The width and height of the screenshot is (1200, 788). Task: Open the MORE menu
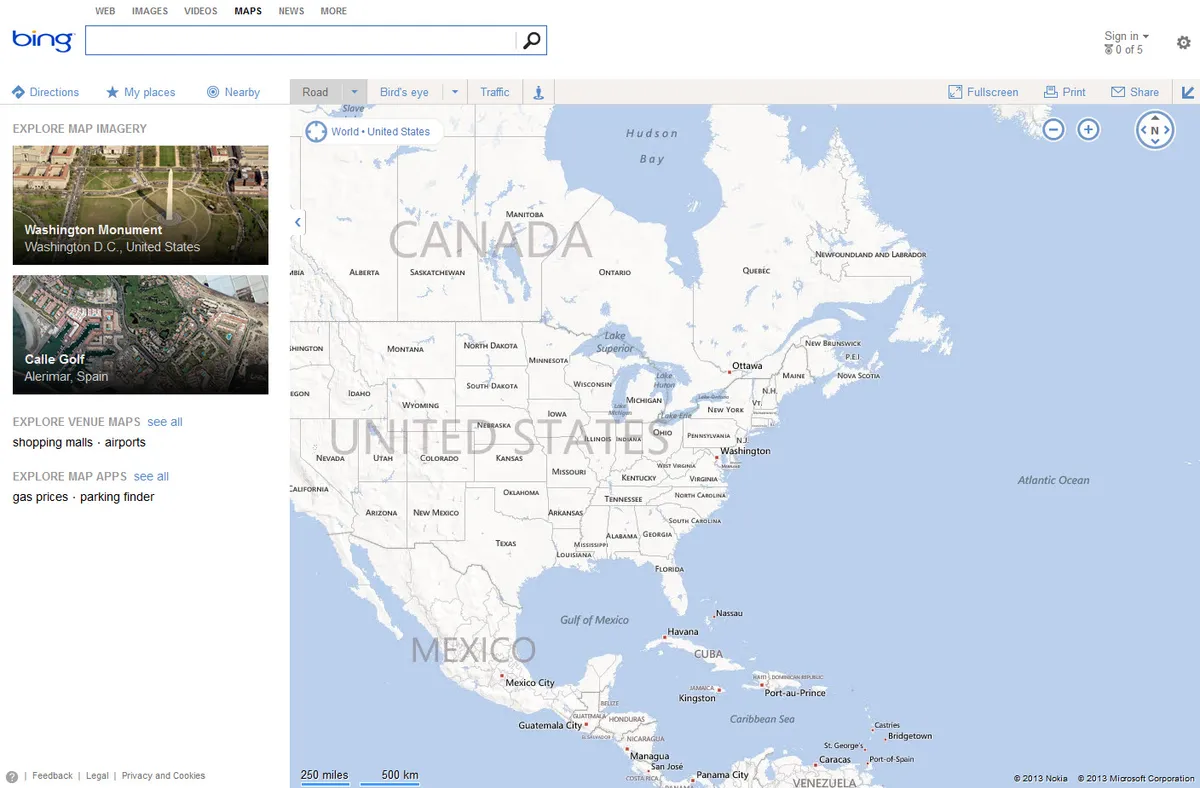333,11
